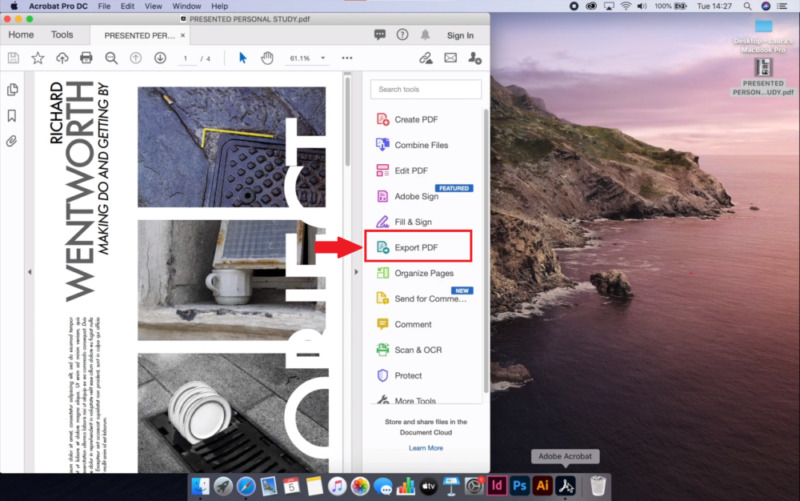Image resolution: width=800 pixels, height=501 pixels.
Task: Click the Sign In button
Action: click(x=460, y=35)
